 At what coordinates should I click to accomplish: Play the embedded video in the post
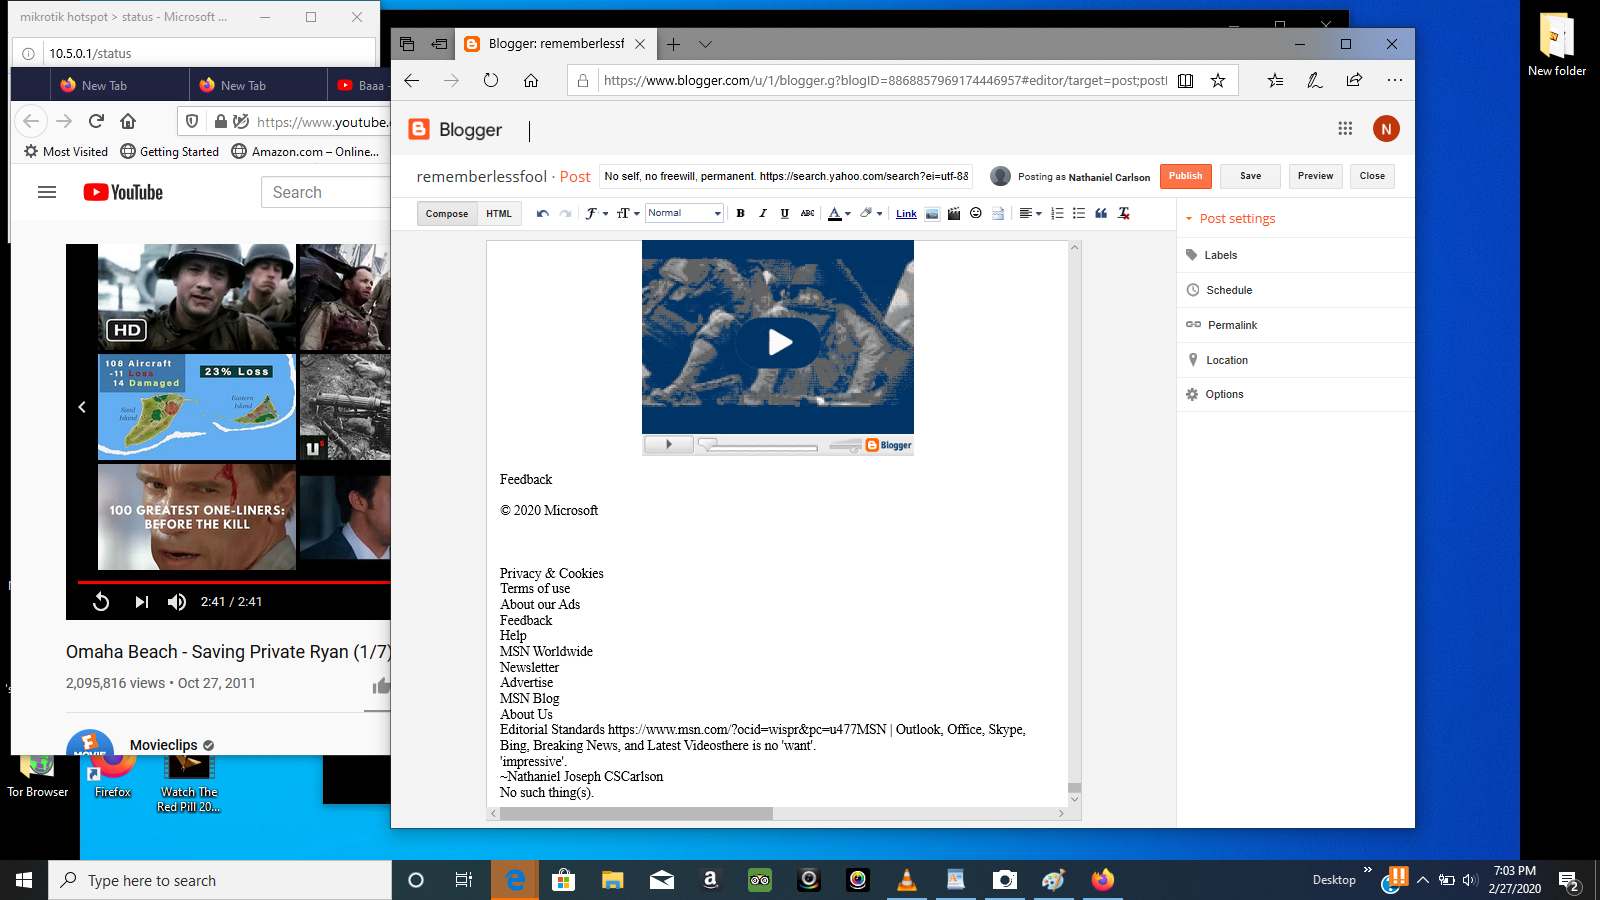[x=779, y=342]
